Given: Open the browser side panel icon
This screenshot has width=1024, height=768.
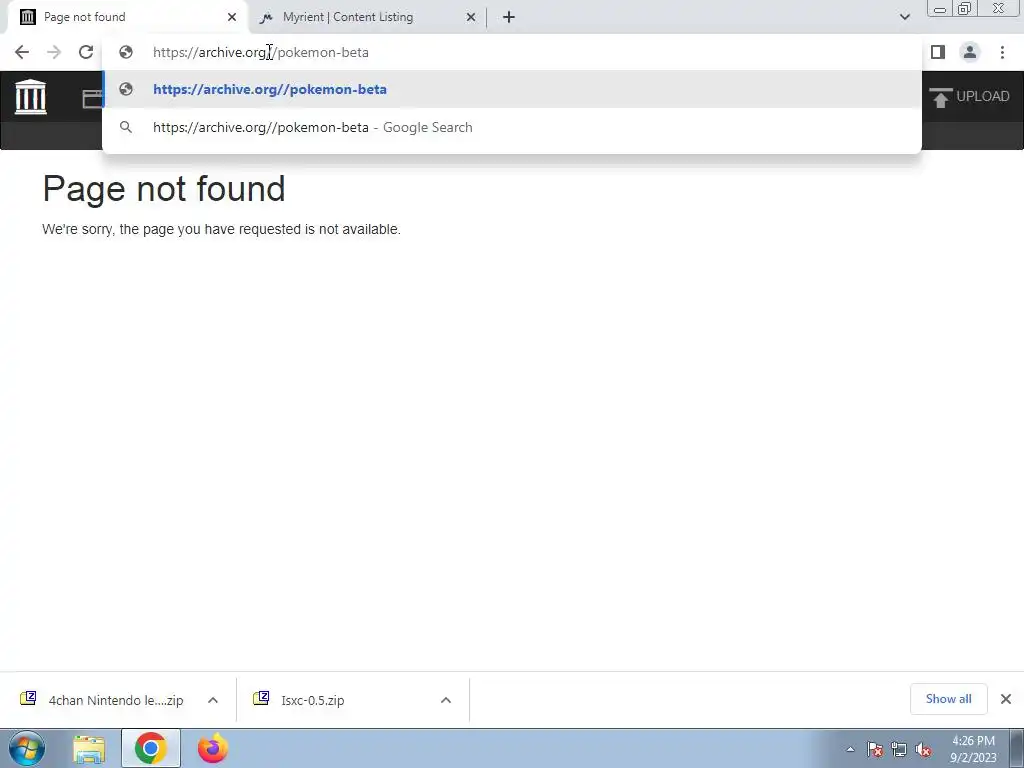Looking at the screenshot, I should click(938, 52).
